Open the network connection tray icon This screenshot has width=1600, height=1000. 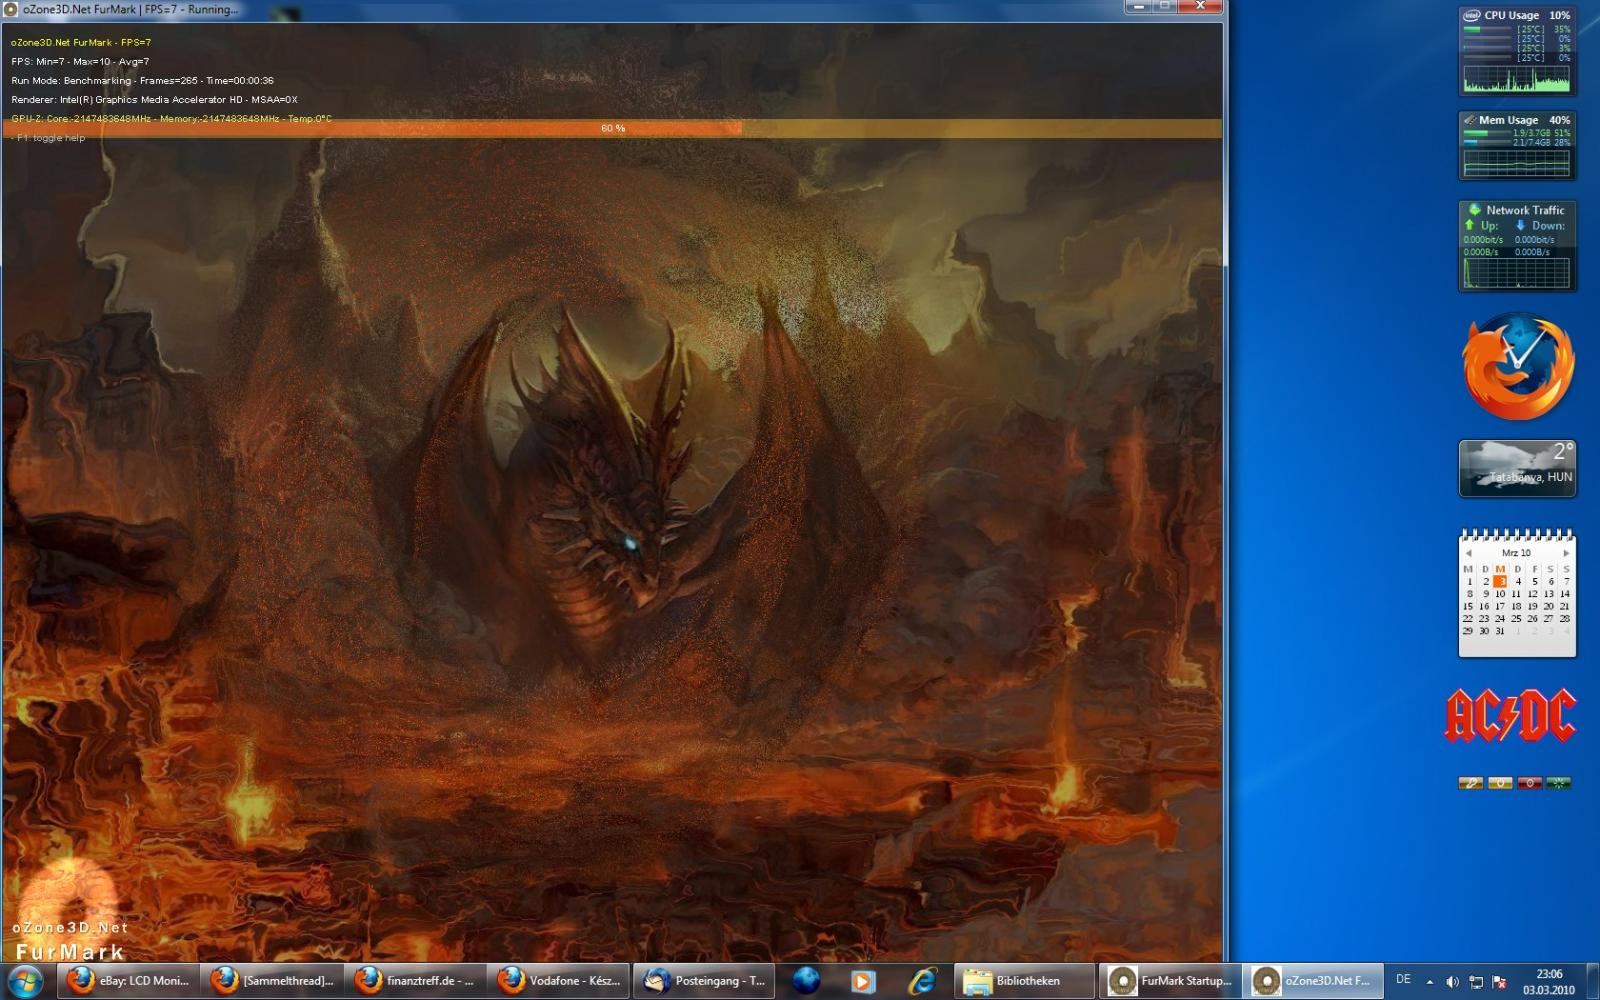click(x=1476, y=982)
